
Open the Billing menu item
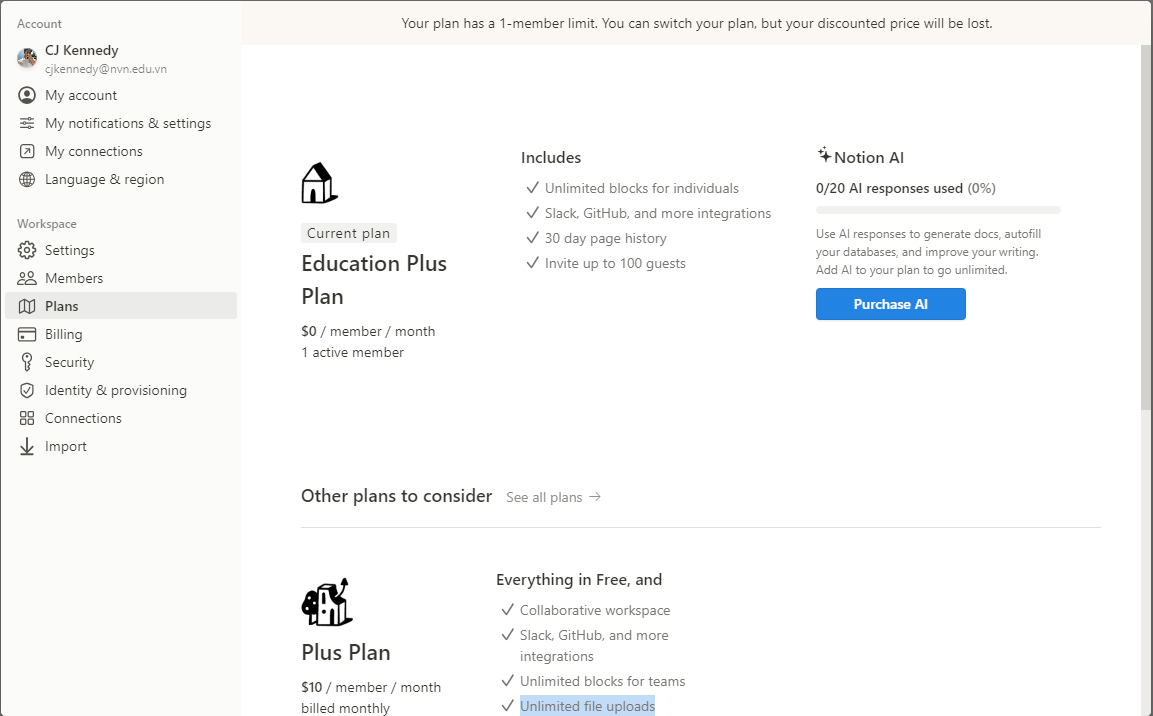[x=121, y=334]
